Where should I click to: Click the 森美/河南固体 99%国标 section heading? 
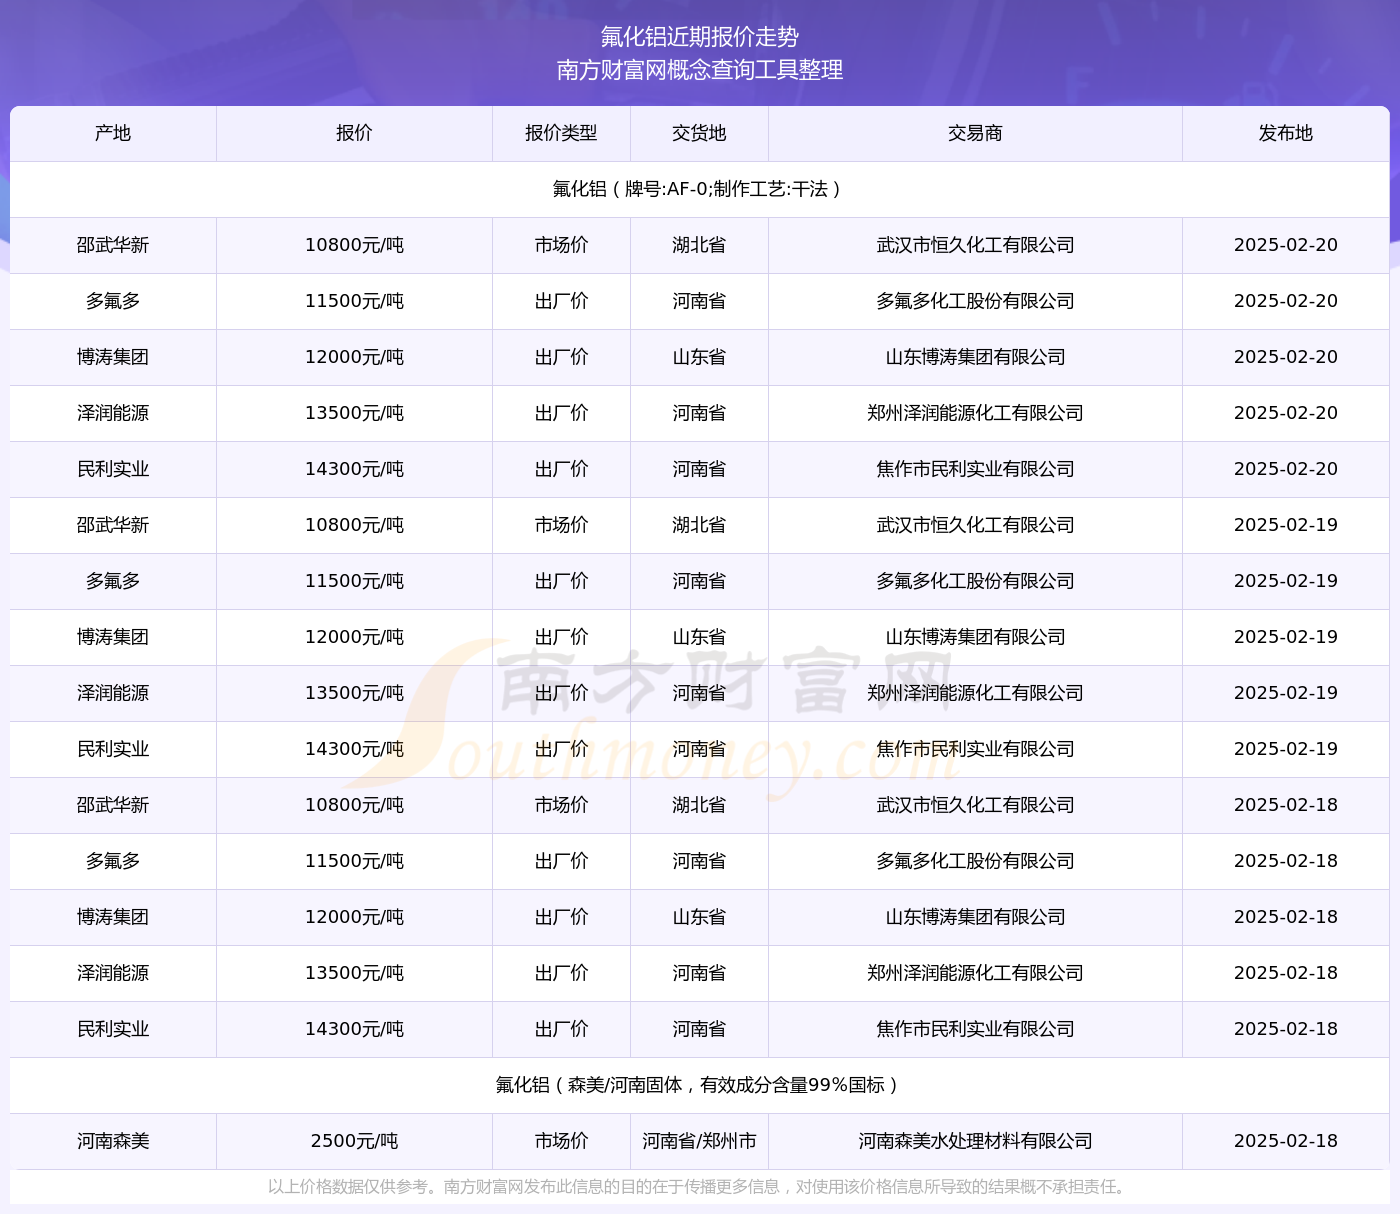(700, 1085)
